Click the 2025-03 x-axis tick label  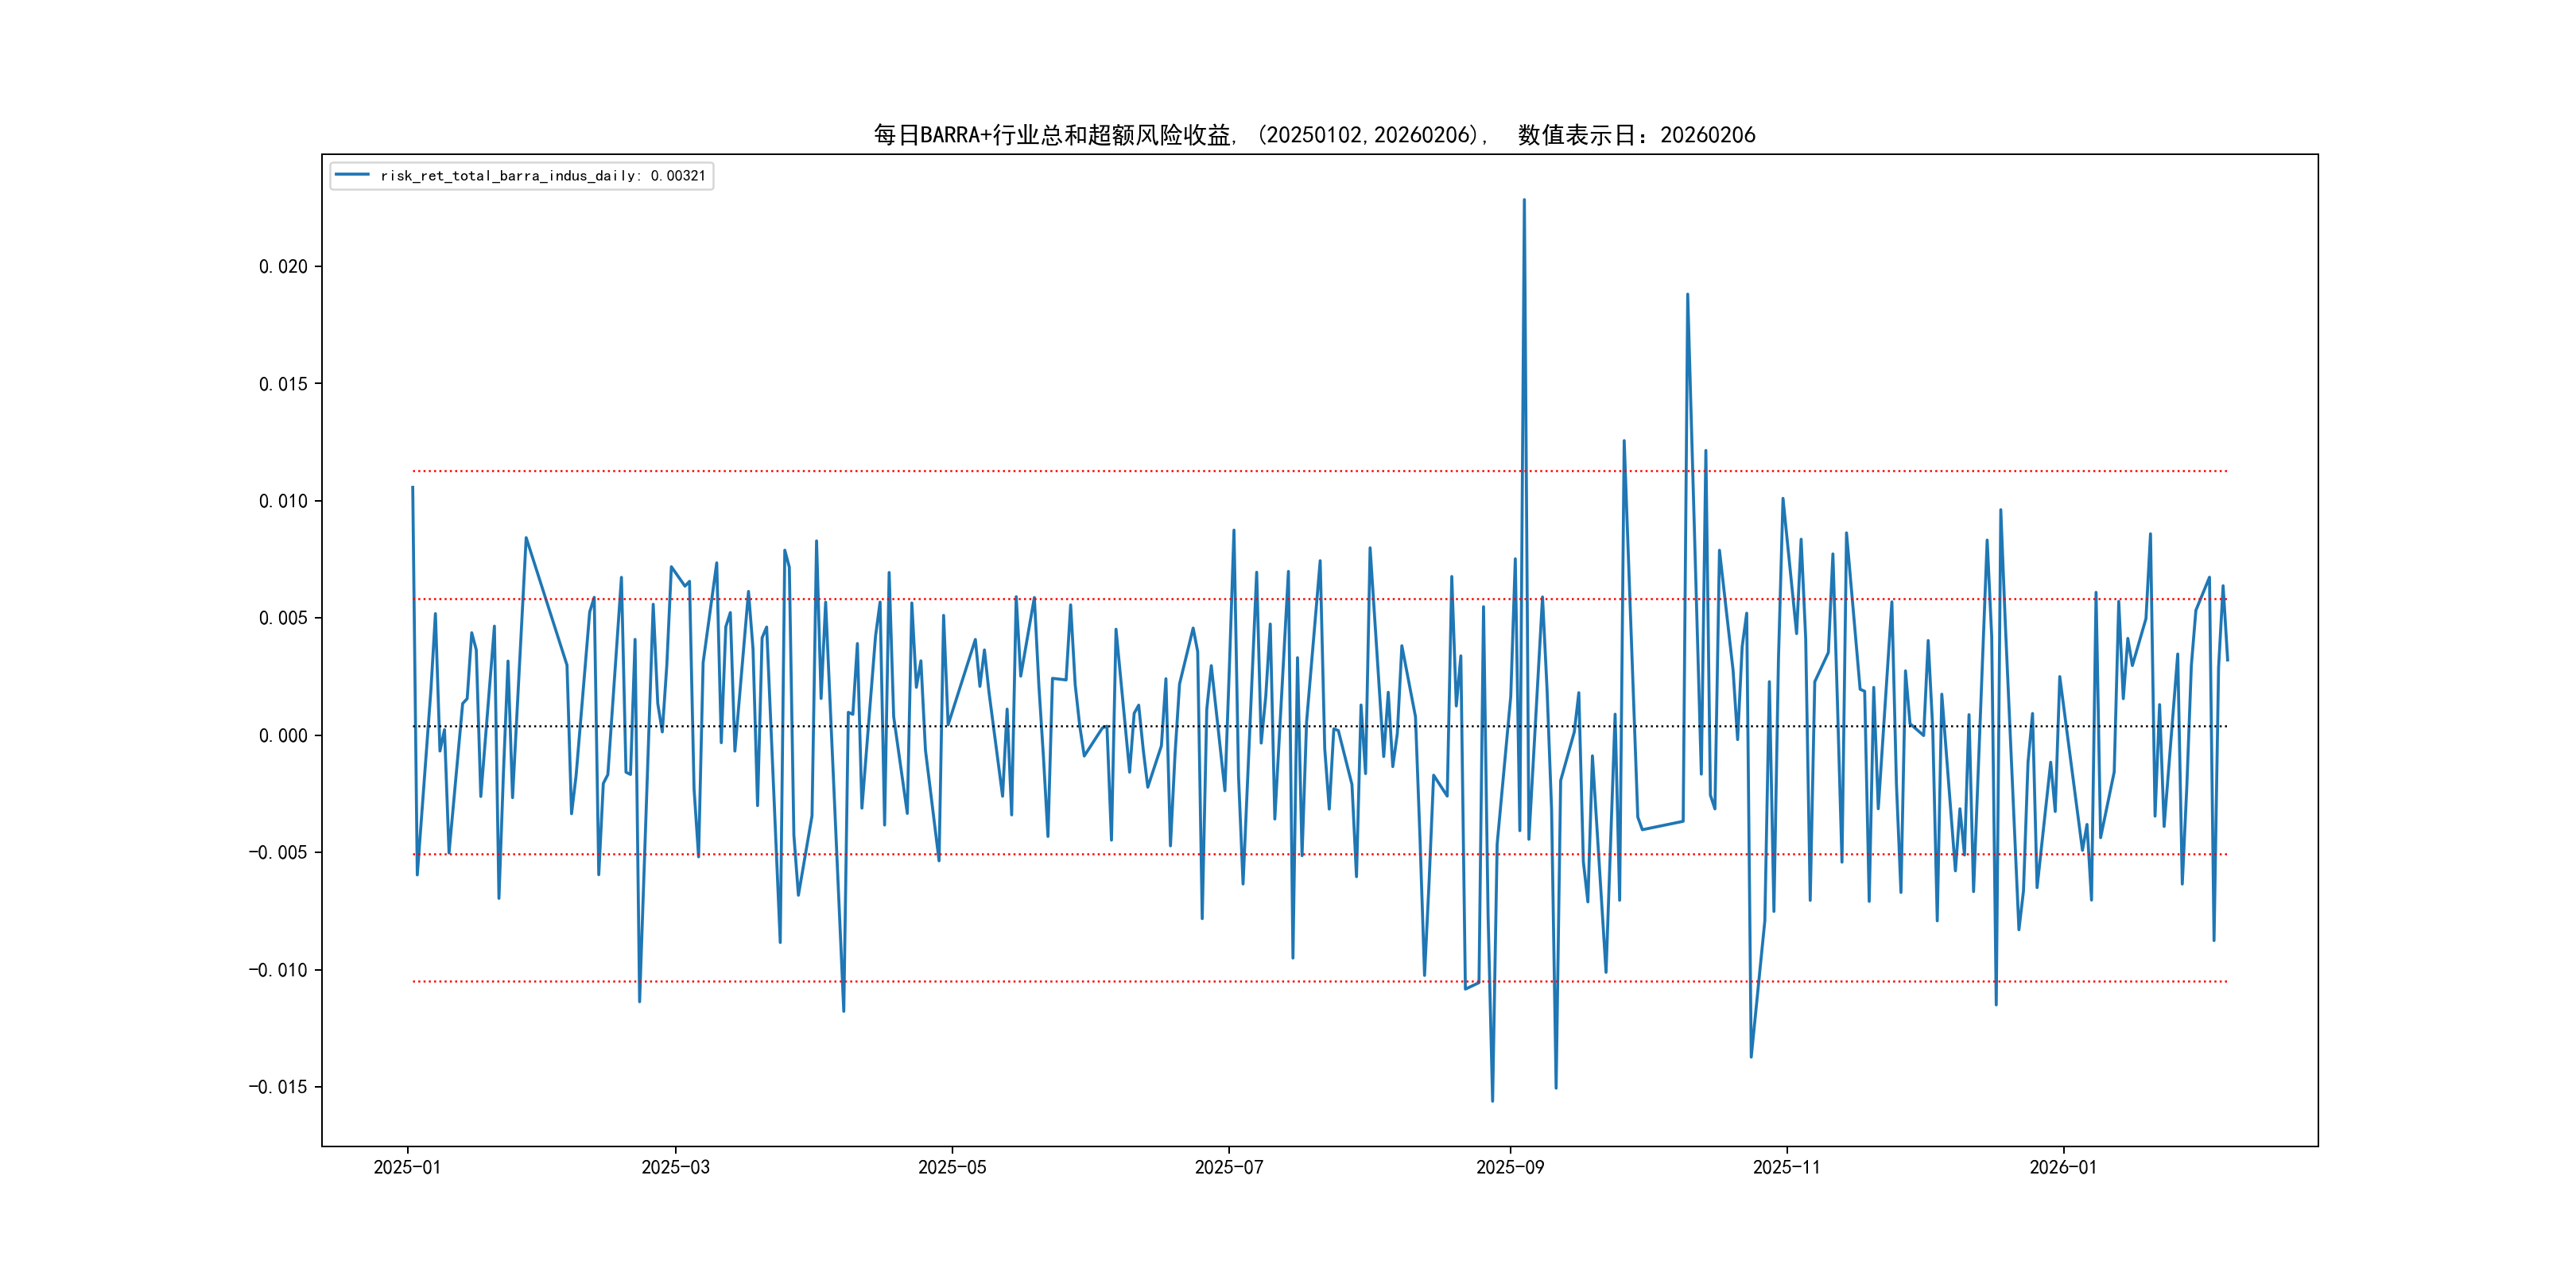(675, 1167)
